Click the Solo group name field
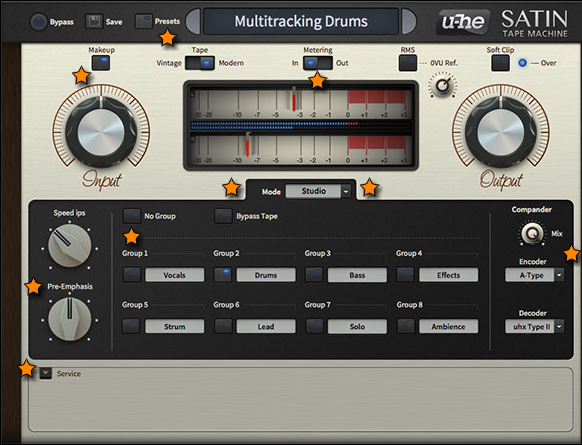This screenshot has width=582, height=445. pyautogui.click(x=357, y=326)
